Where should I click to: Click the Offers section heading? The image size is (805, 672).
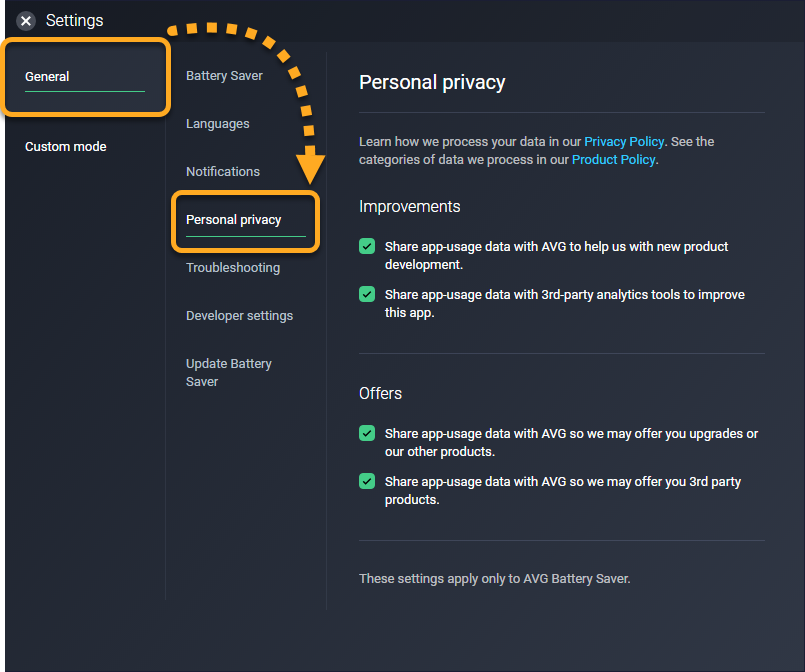pyautogui.click(x=381, y=394)
